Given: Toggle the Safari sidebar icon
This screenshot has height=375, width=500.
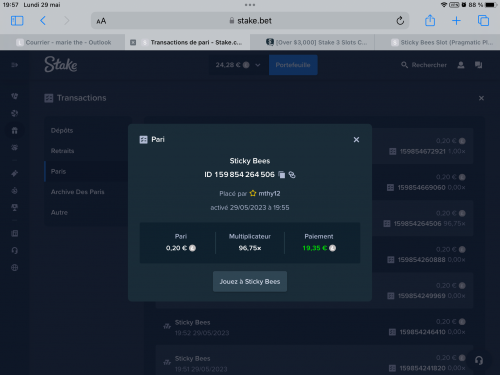Looking at the screenshot, I should [17, 21].
